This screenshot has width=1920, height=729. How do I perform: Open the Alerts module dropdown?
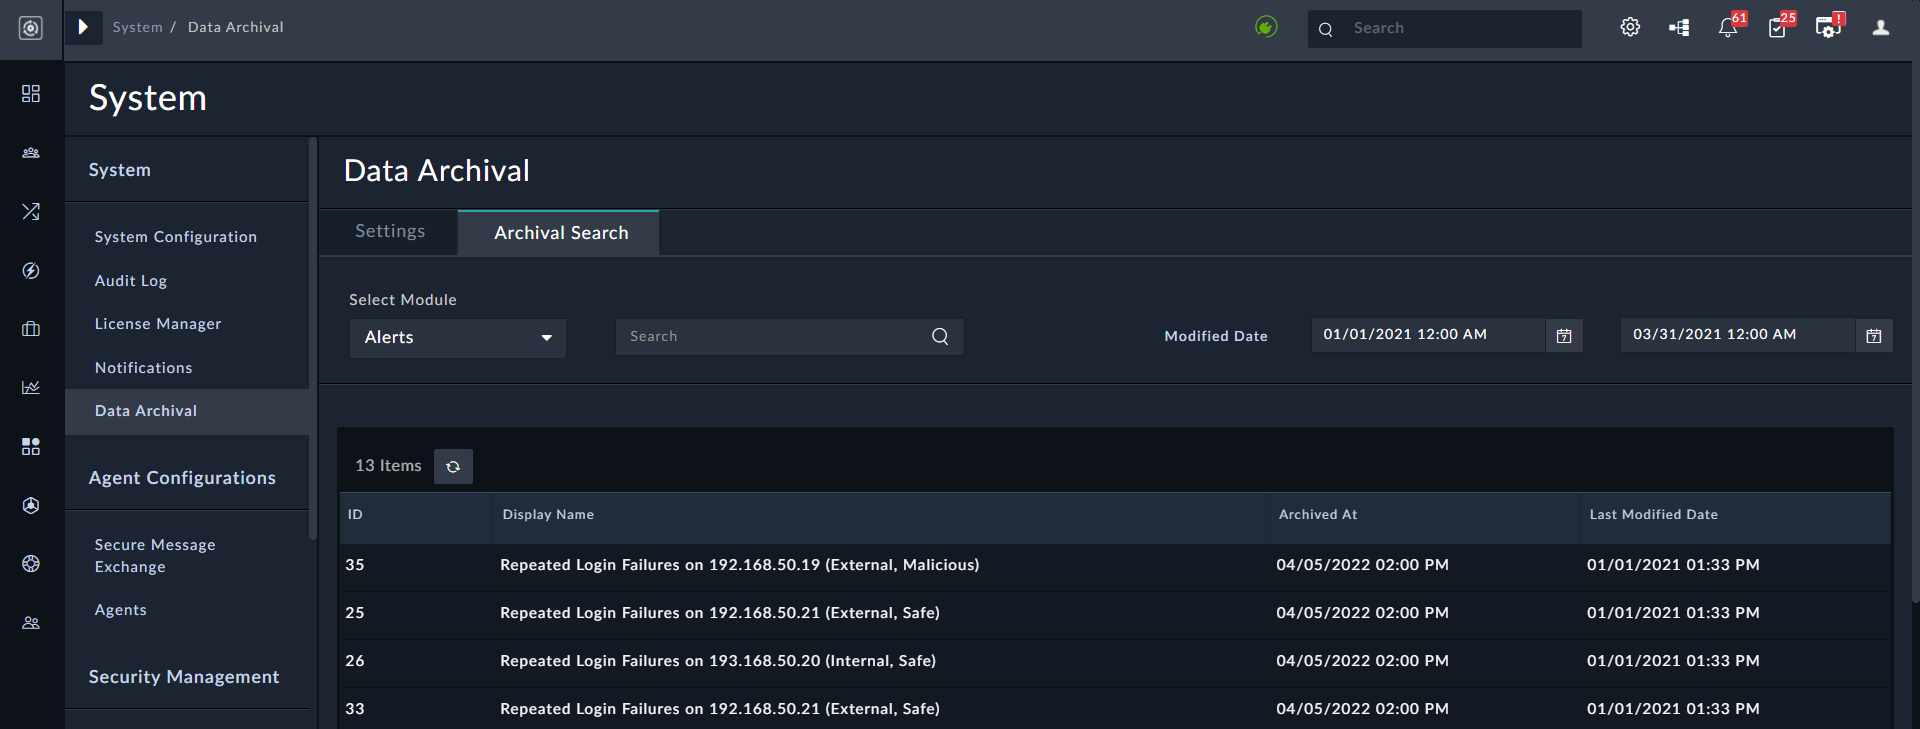pyautogui.click(x=457, y=338)
